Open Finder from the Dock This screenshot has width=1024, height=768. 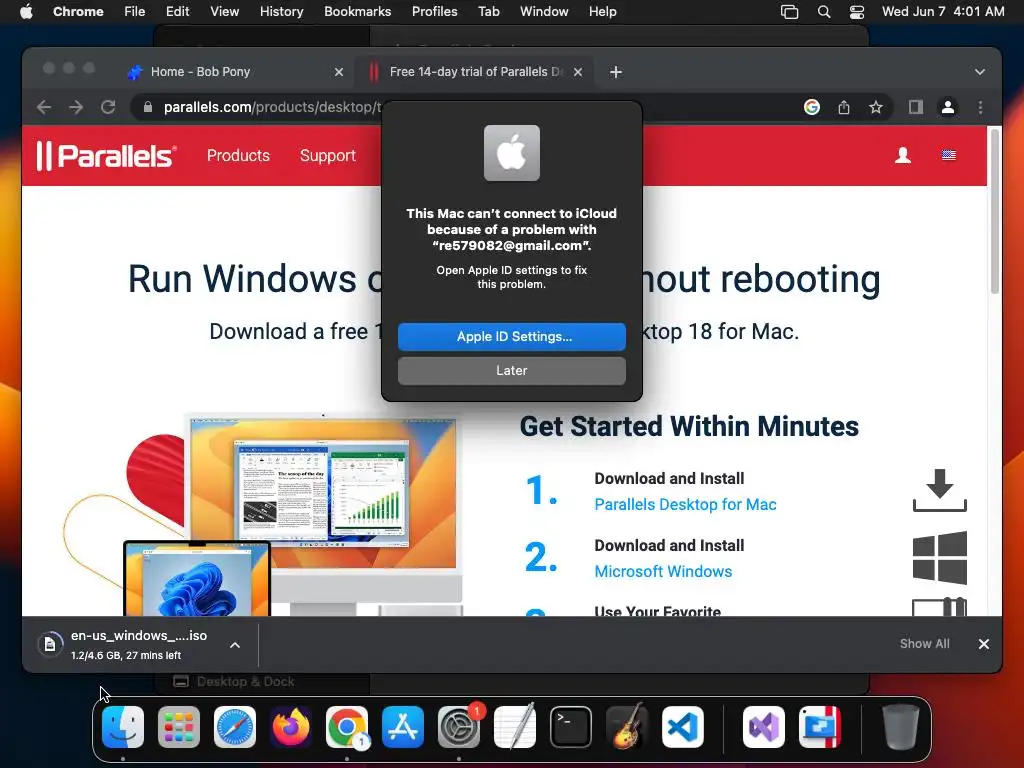pyautogui.click(x=123, y=727)
